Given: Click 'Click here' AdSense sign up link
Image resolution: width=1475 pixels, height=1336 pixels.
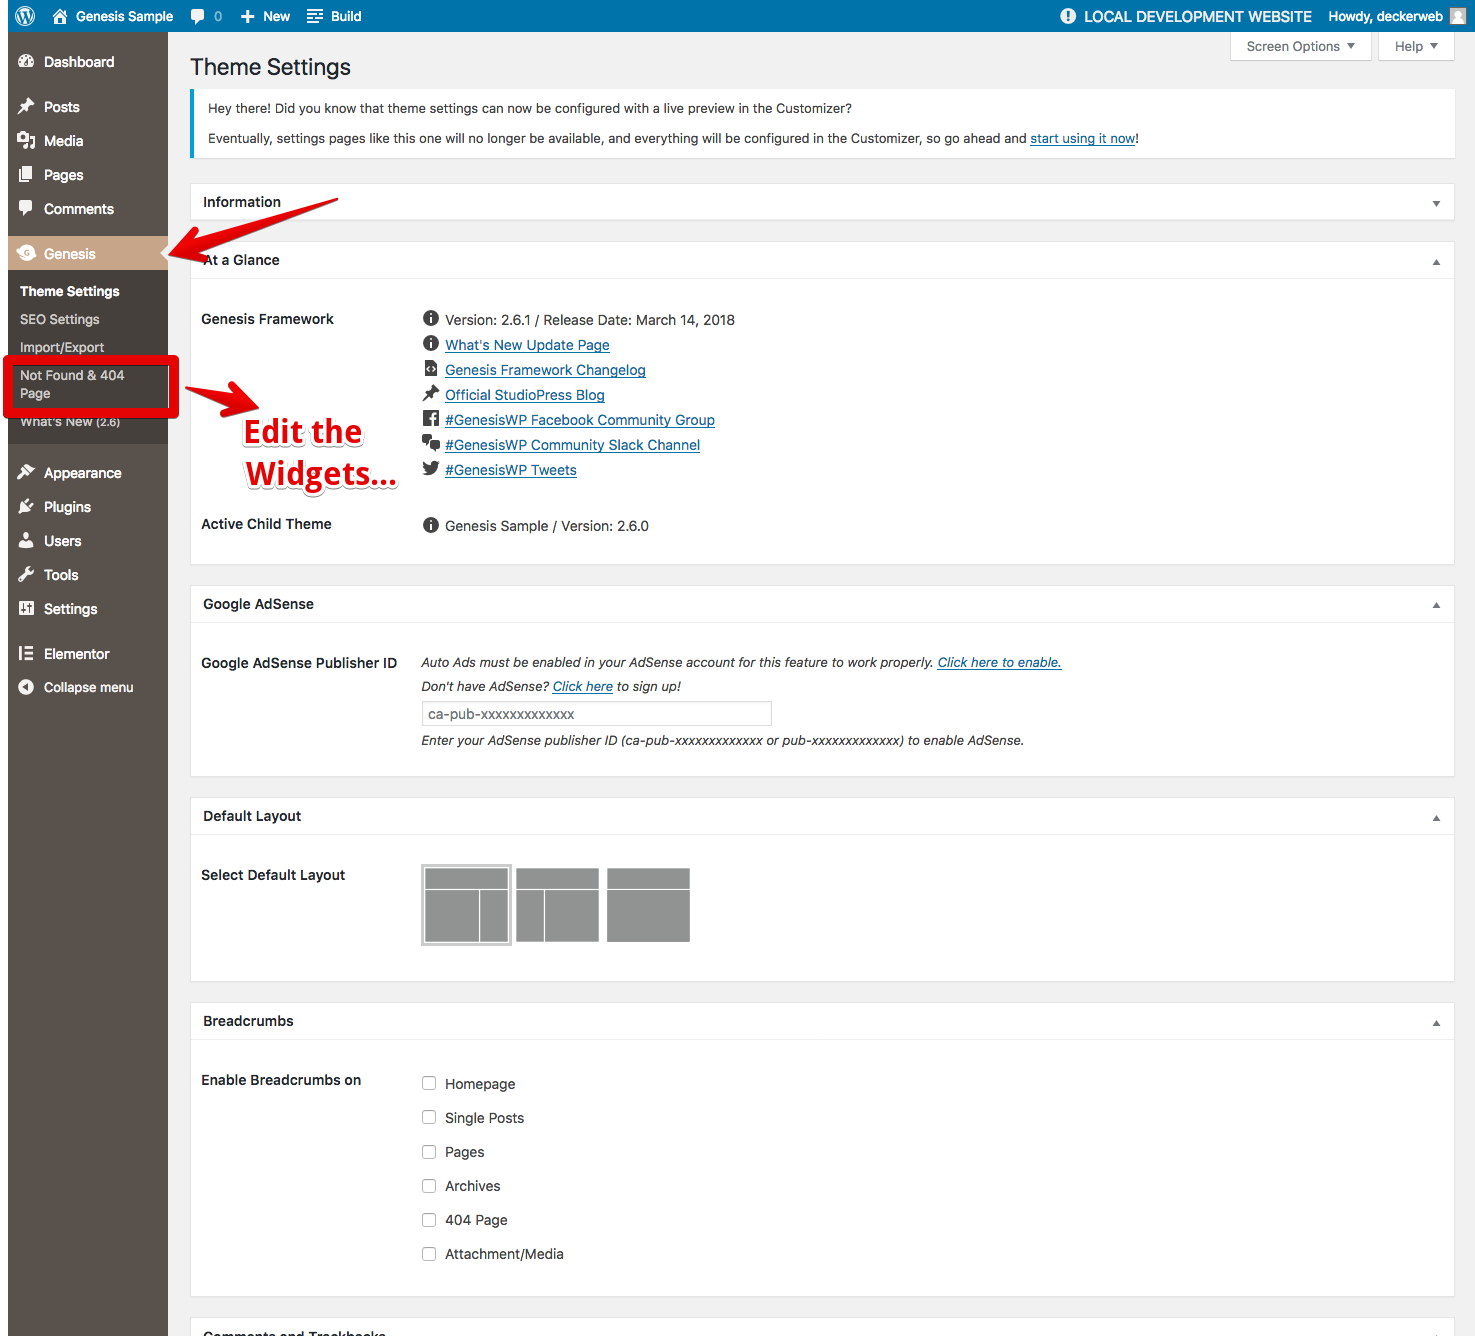Looking at the screenshot, I should pos(583,686).
